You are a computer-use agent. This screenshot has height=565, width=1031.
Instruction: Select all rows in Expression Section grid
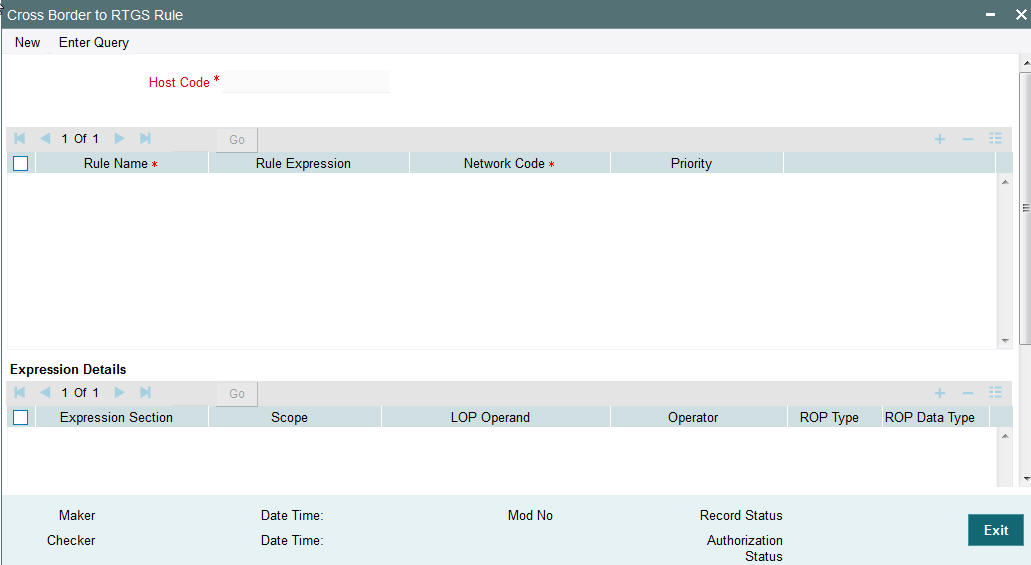coord(20,417)
